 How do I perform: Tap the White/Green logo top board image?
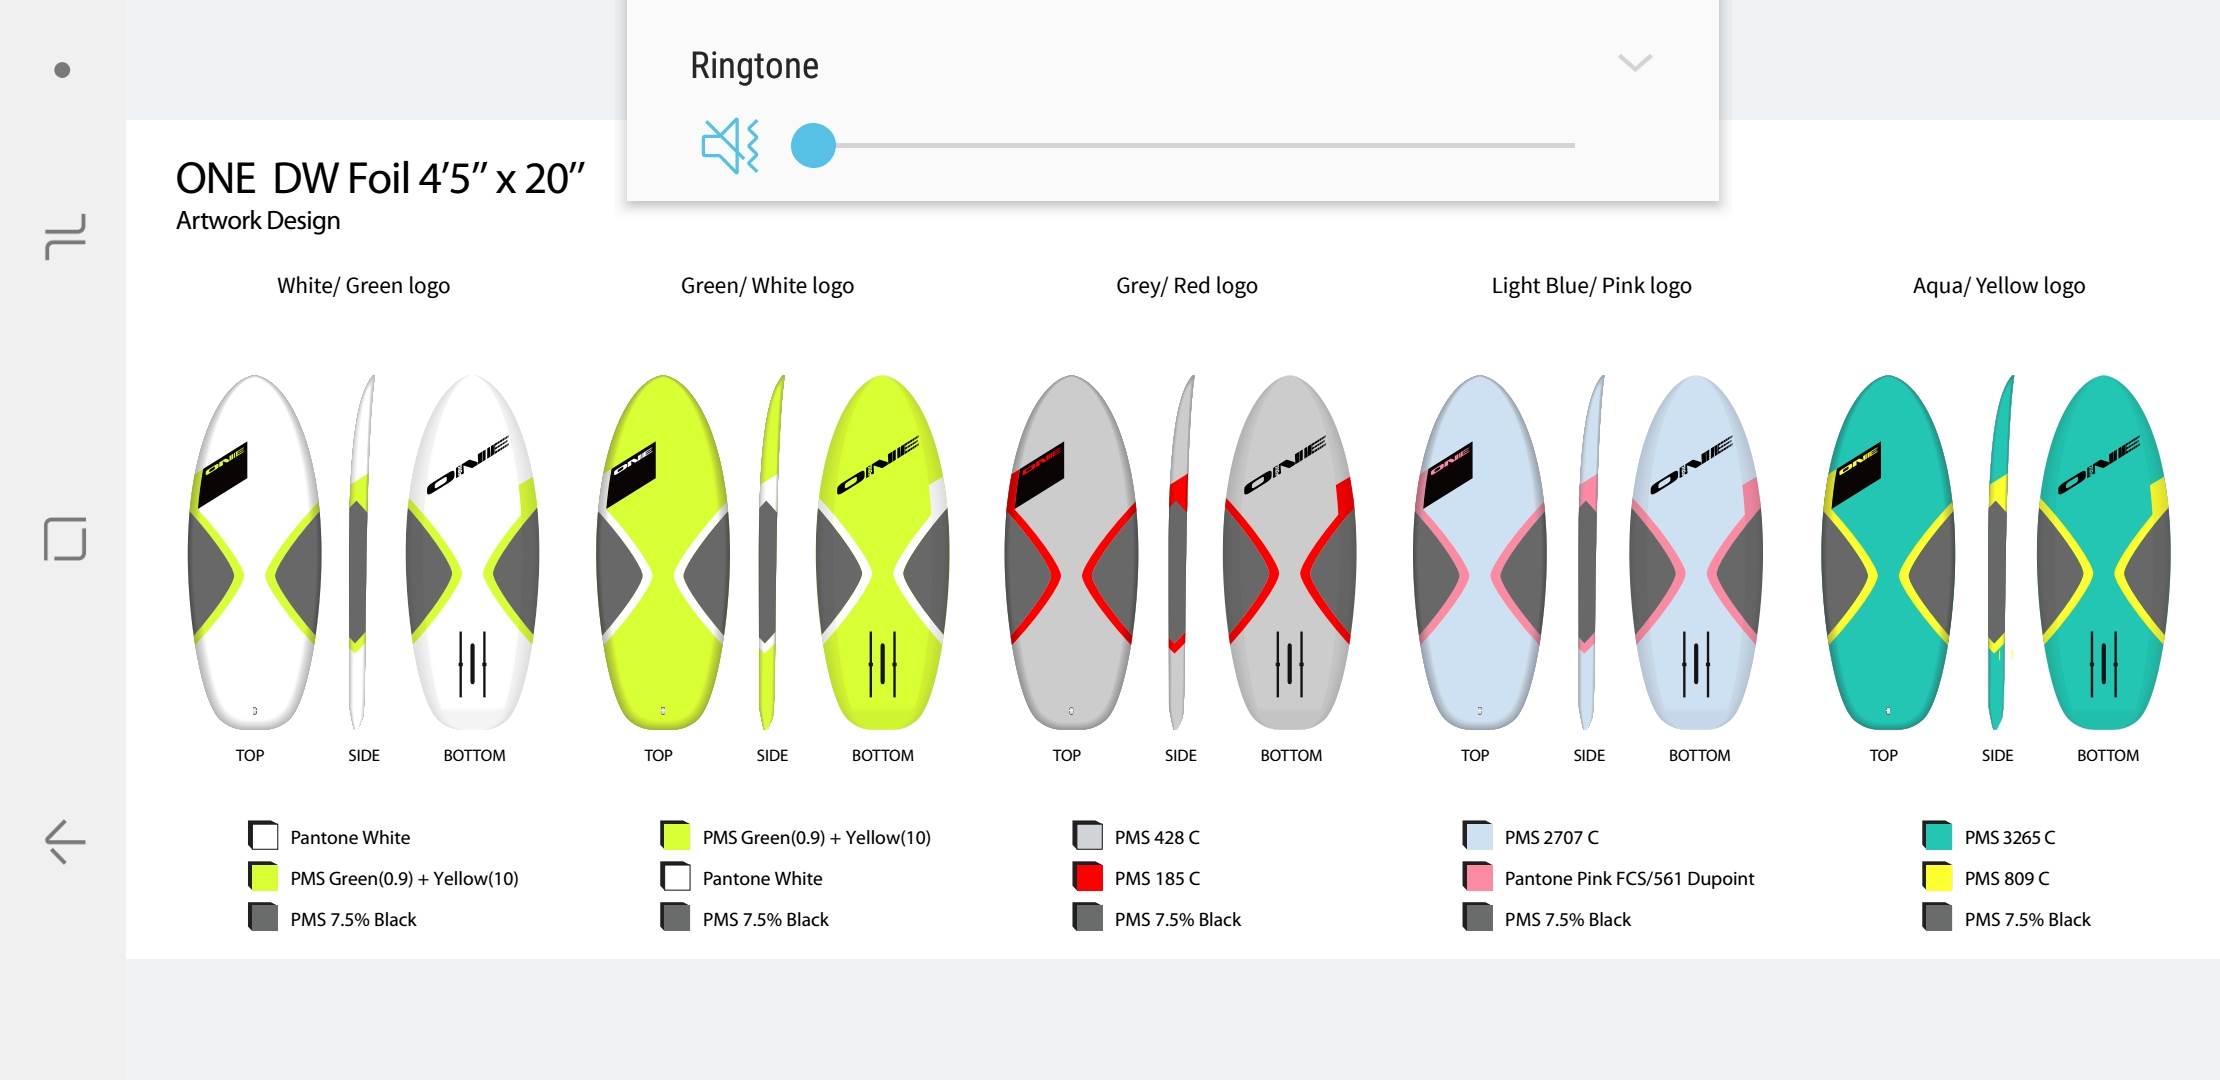[254, 552]
